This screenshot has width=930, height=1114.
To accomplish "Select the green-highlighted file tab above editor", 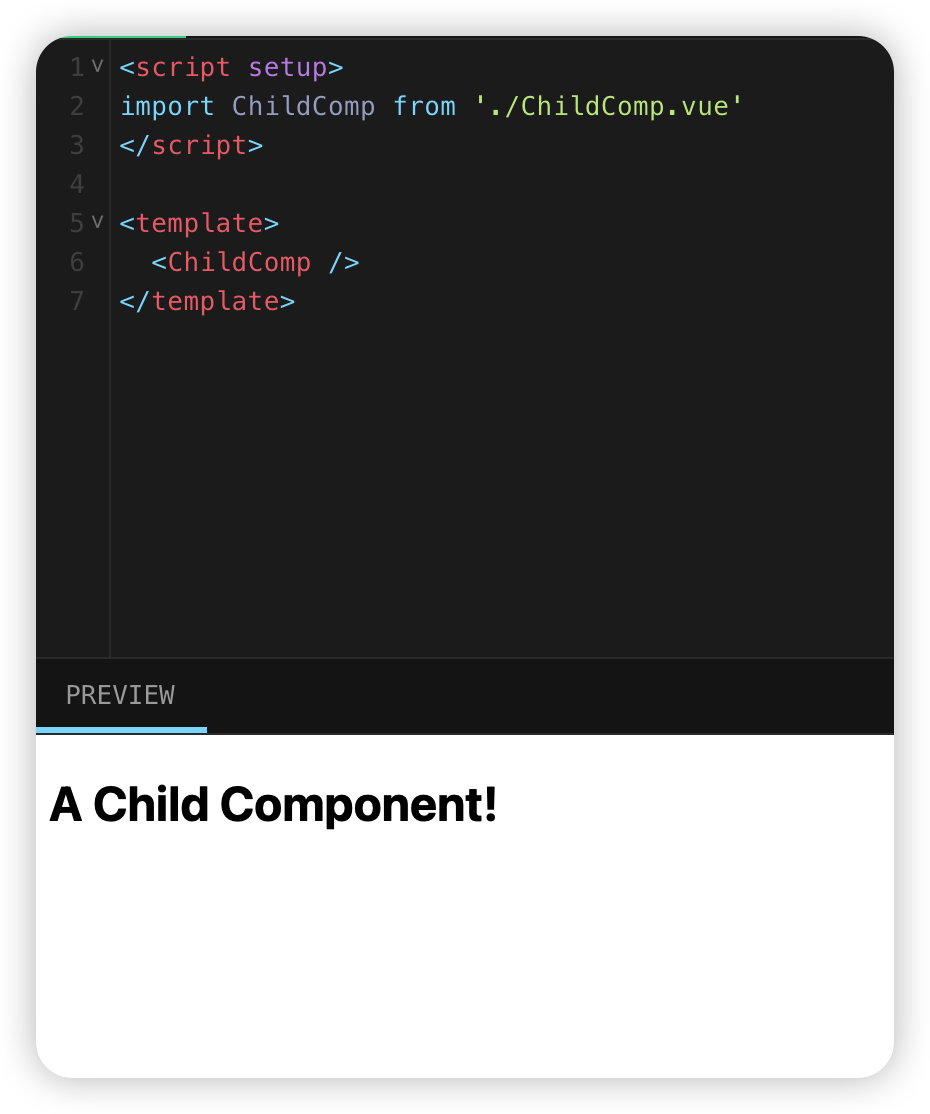I will [x=124, y=37].
